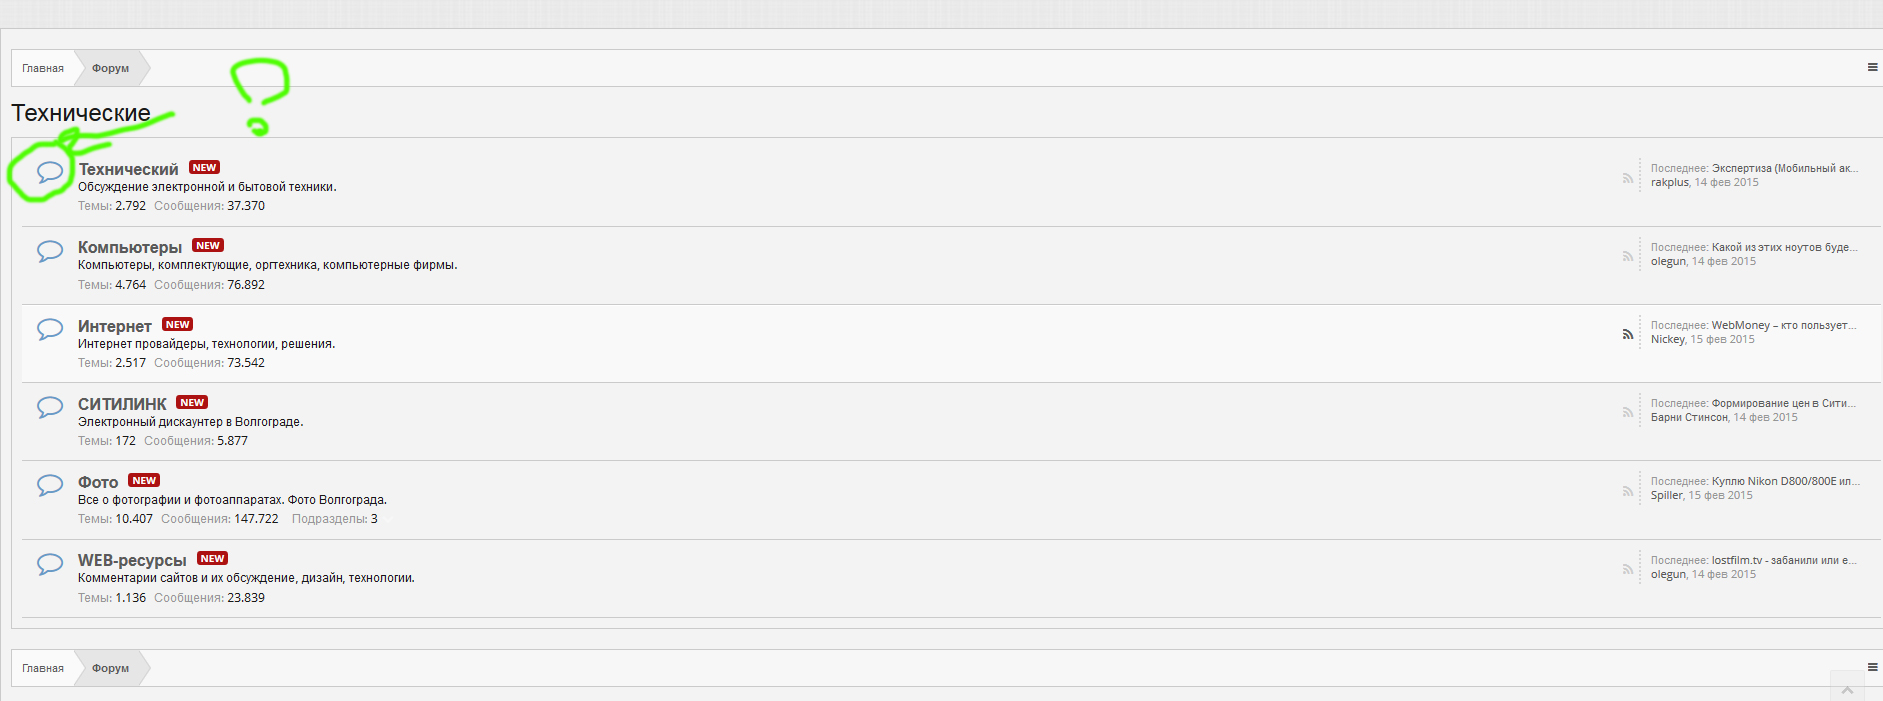Open RSS feed for Технический forum
The width and height of the screenshot is (1883, 701).
[x=1628, y=178]
